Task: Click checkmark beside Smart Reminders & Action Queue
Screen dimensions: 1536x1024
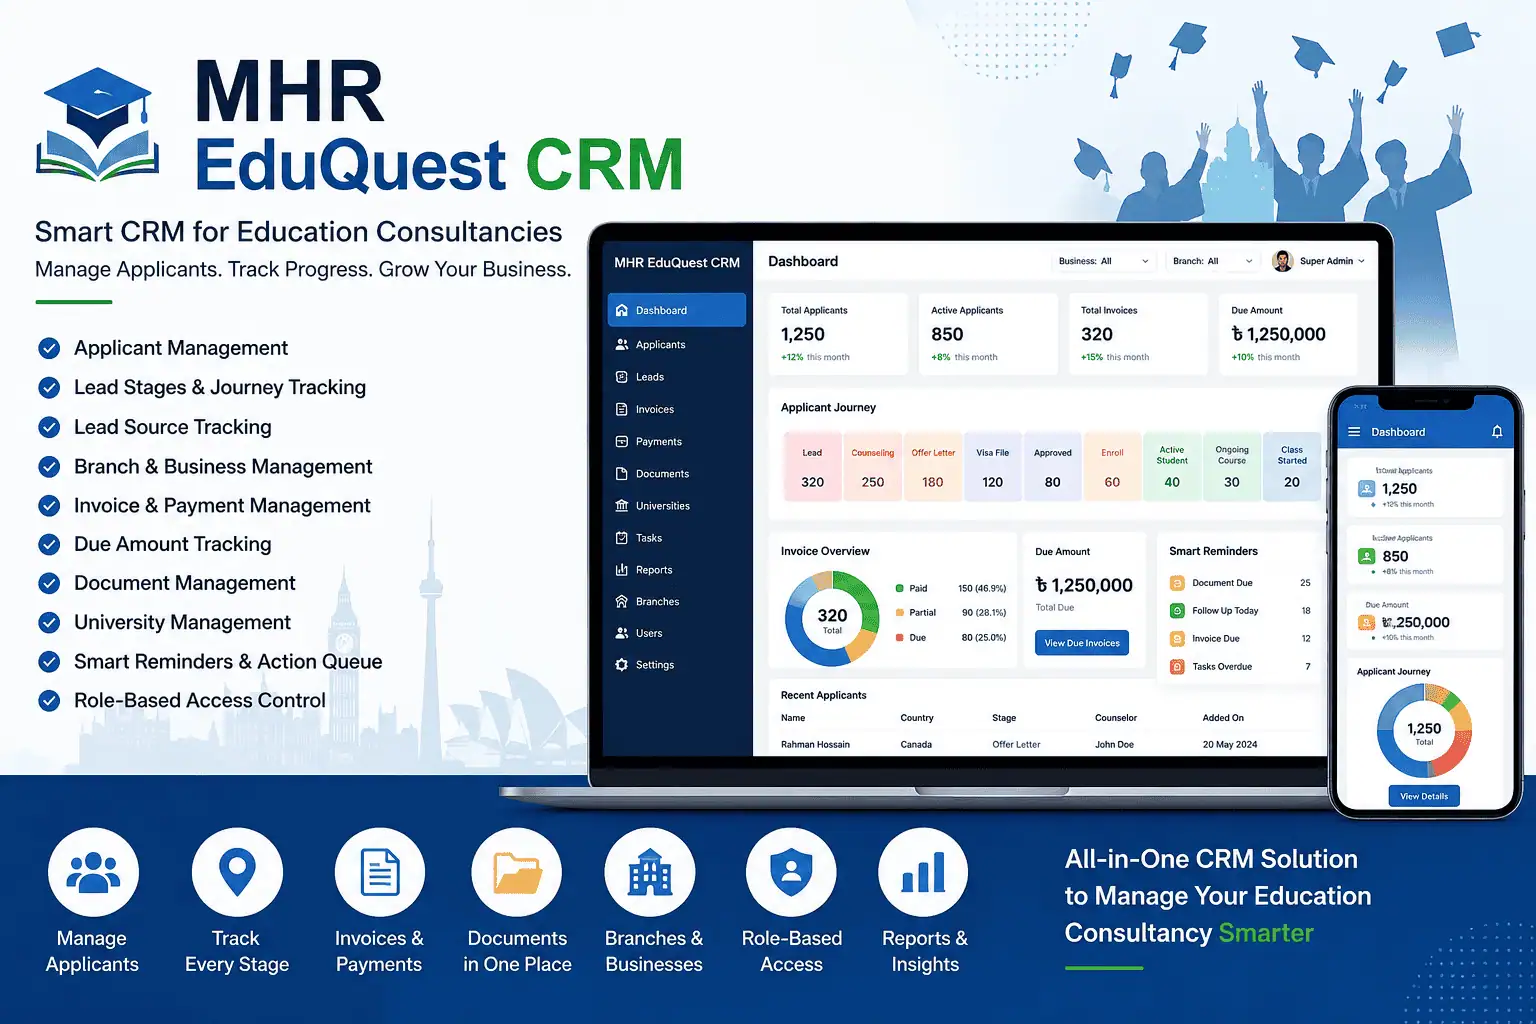Action: pyautogui.click(x=49, y=661)
